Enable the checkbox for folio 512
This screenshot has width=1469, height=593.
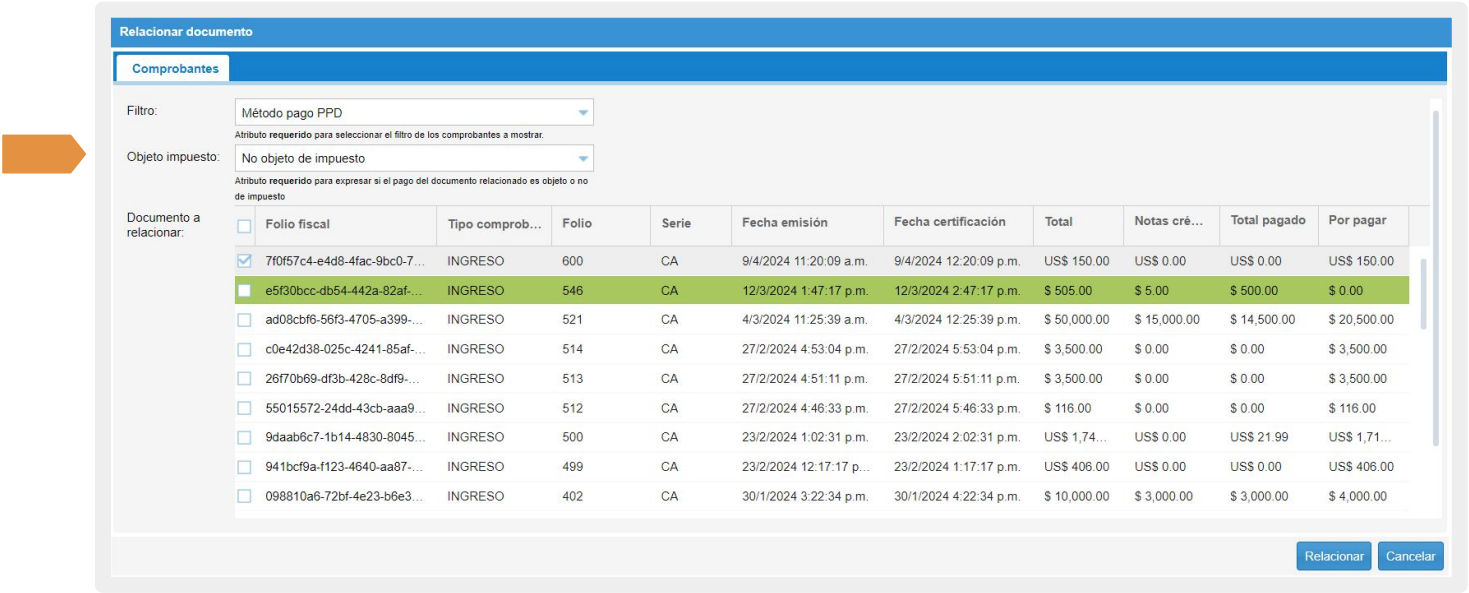[245, 408]
